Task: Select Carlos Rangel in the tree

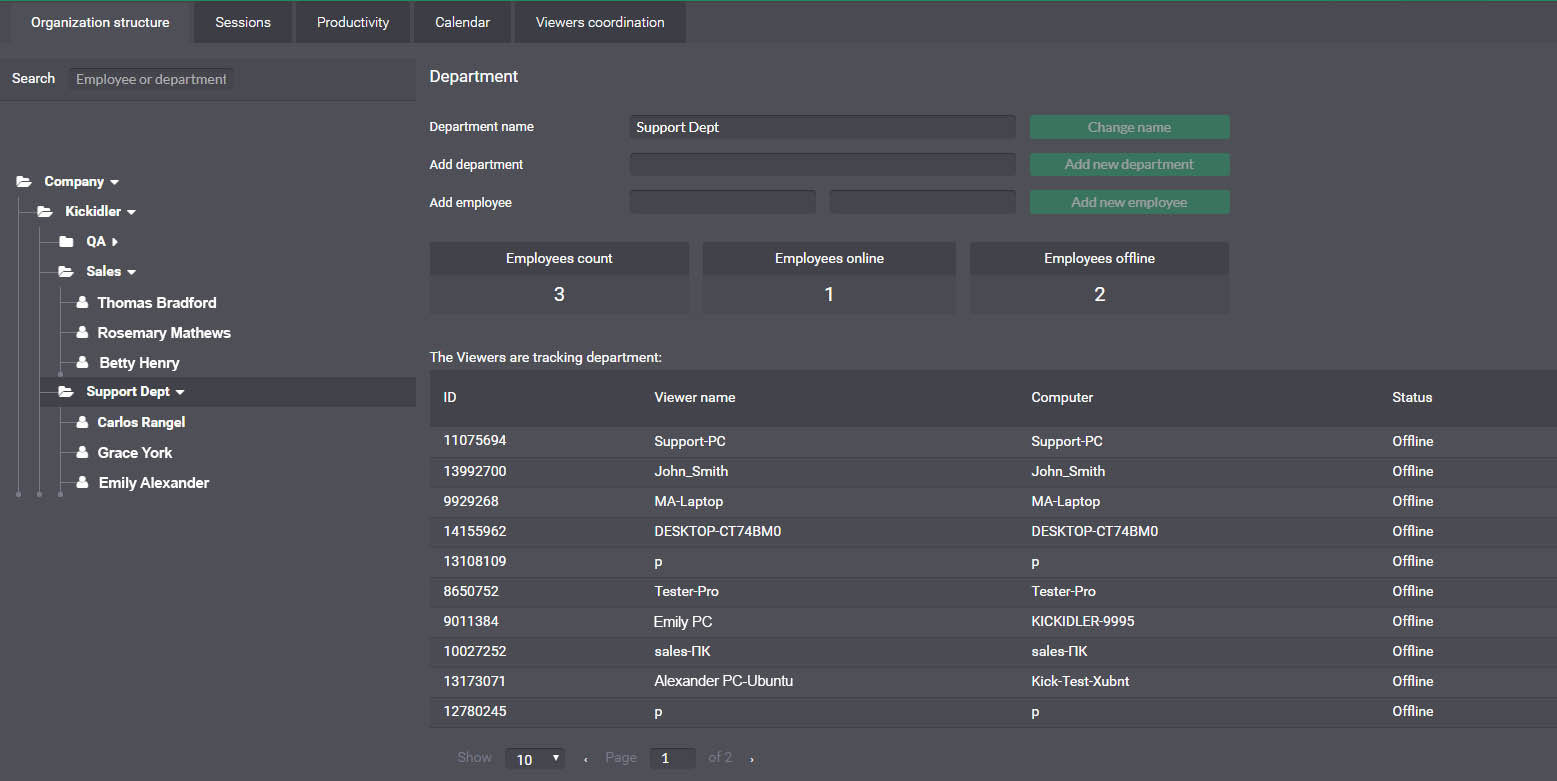Action: 141,422
